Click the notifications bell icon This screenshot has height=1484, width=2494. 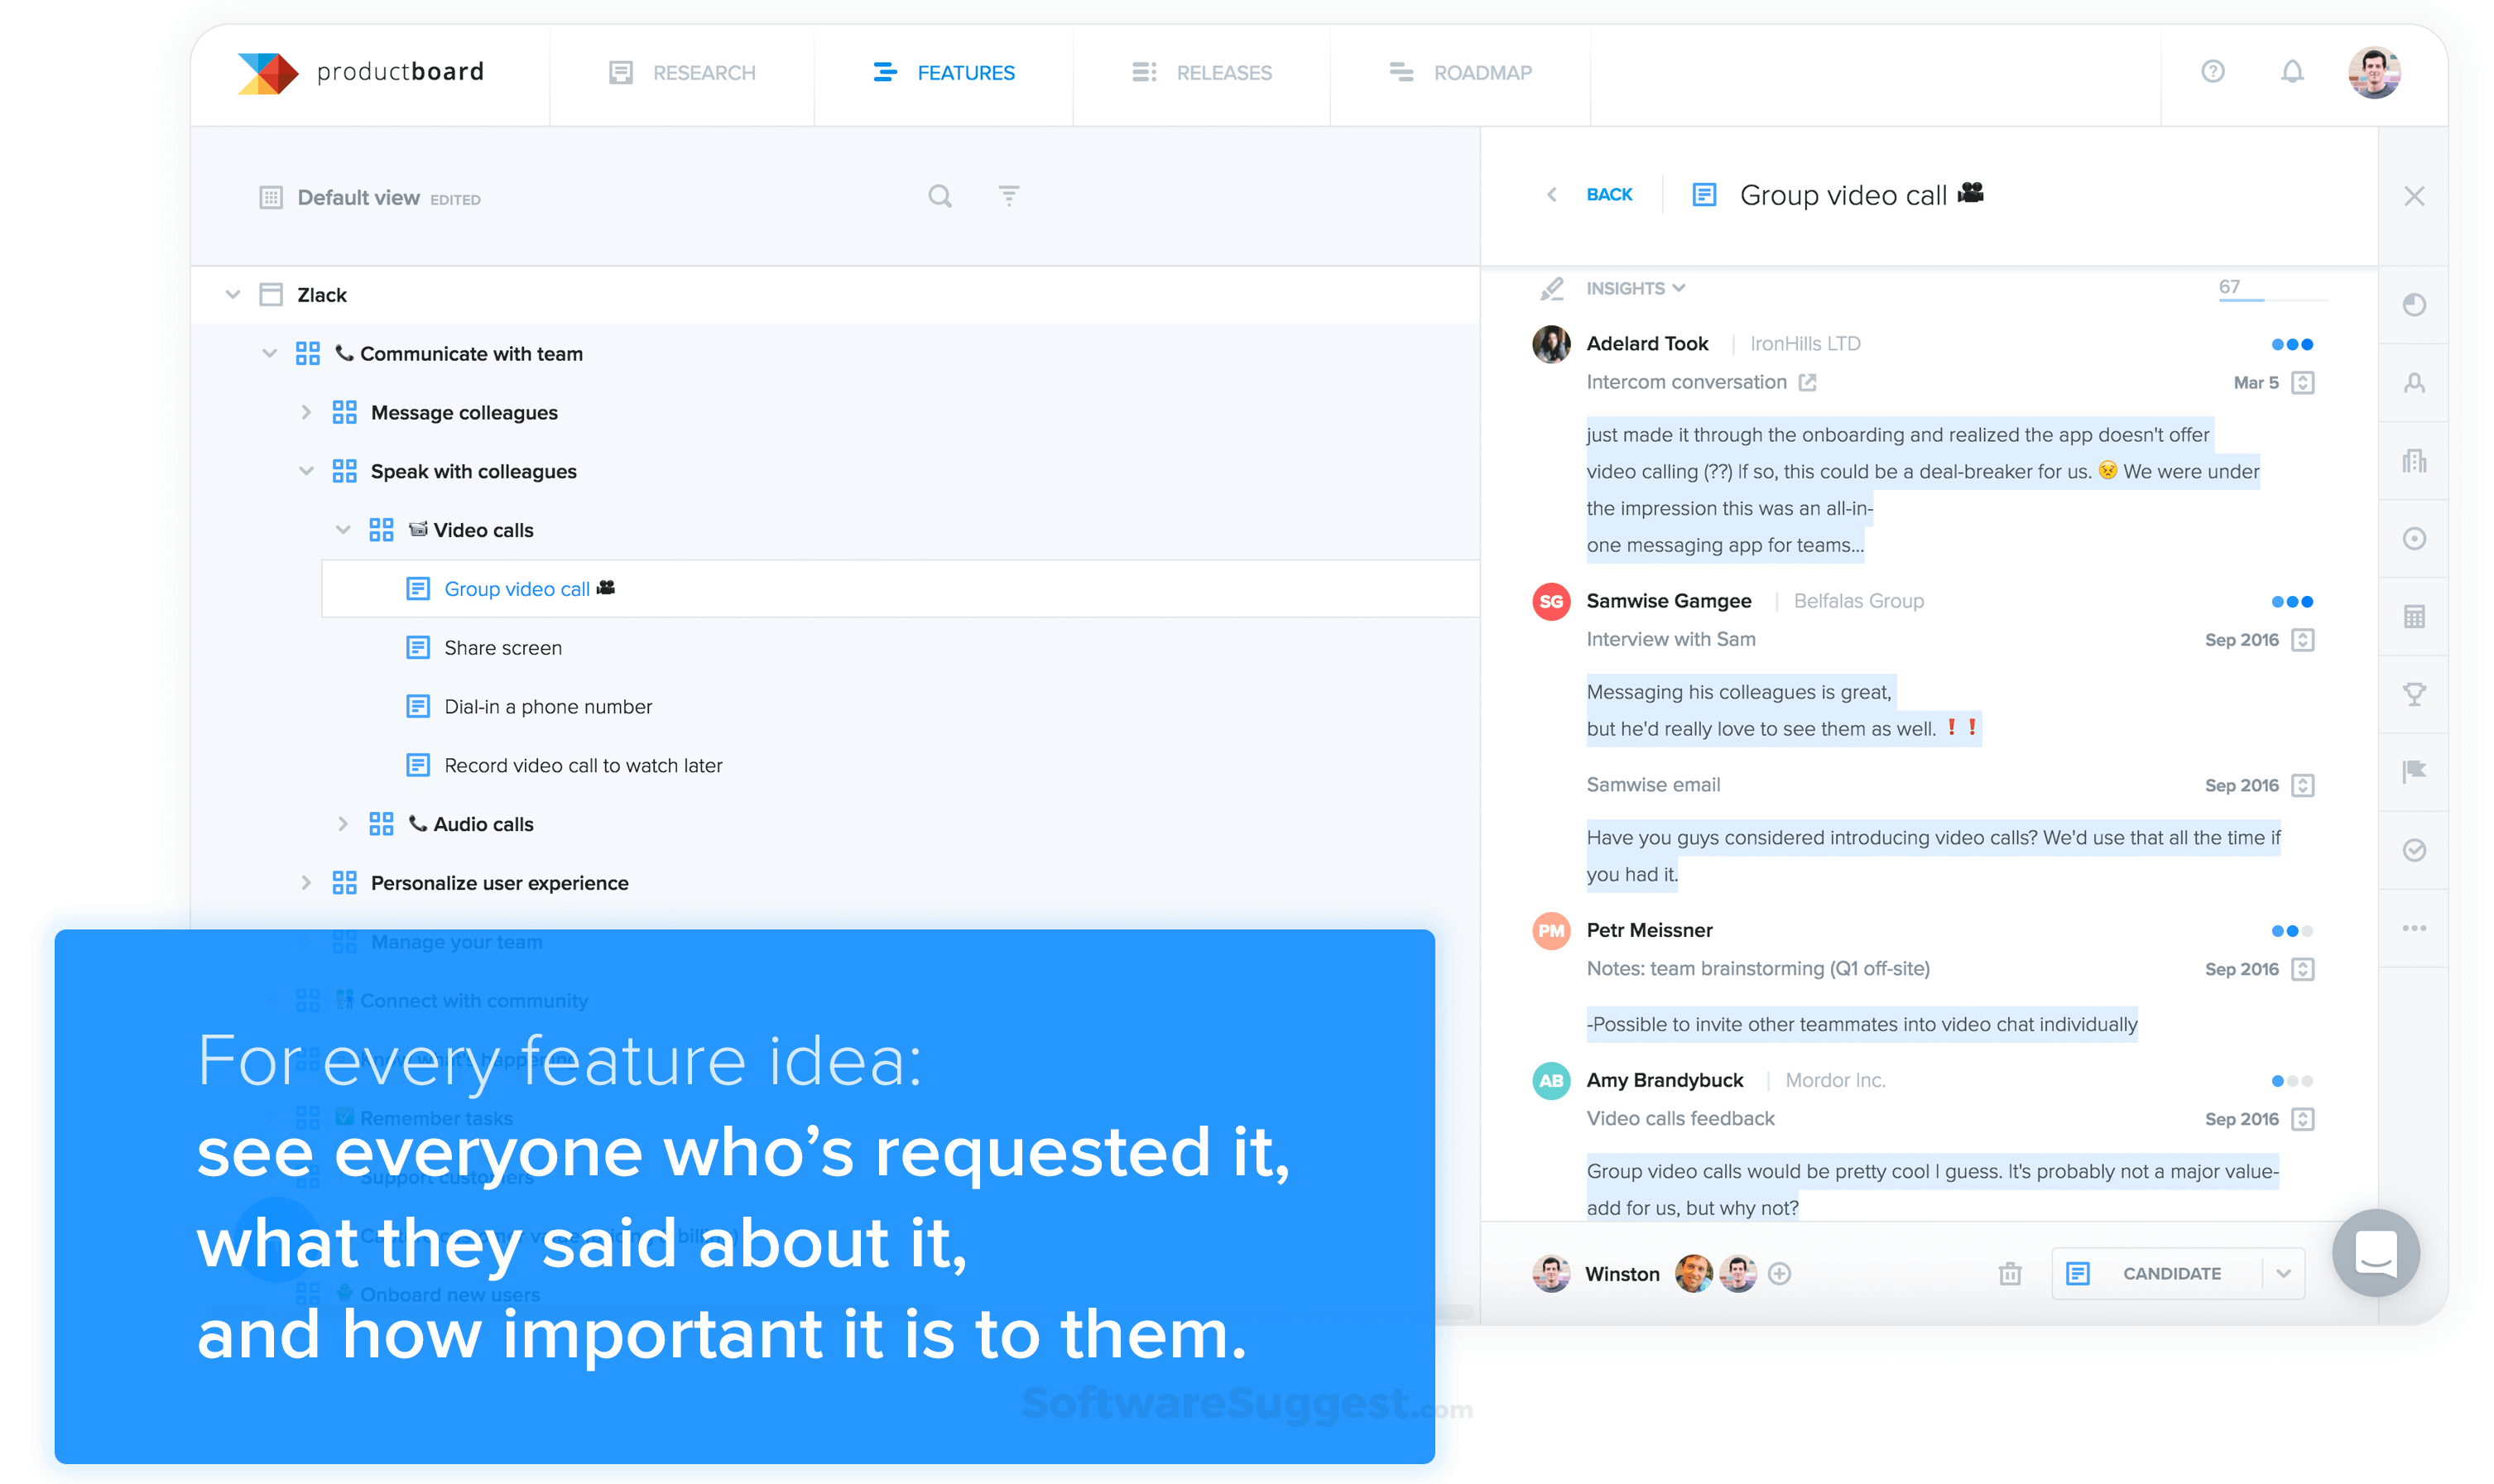point(2291,72)
